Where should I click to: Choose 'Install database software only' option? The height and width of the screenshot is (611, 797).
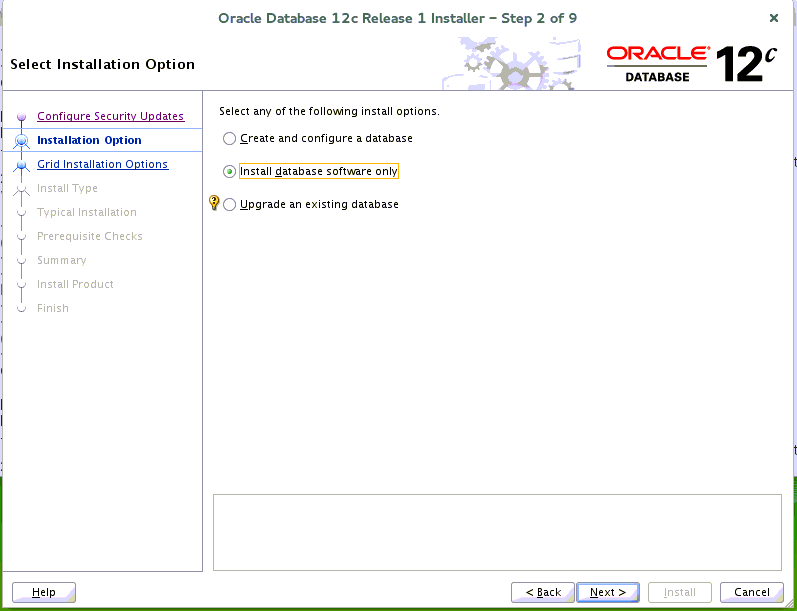point(230,172)
